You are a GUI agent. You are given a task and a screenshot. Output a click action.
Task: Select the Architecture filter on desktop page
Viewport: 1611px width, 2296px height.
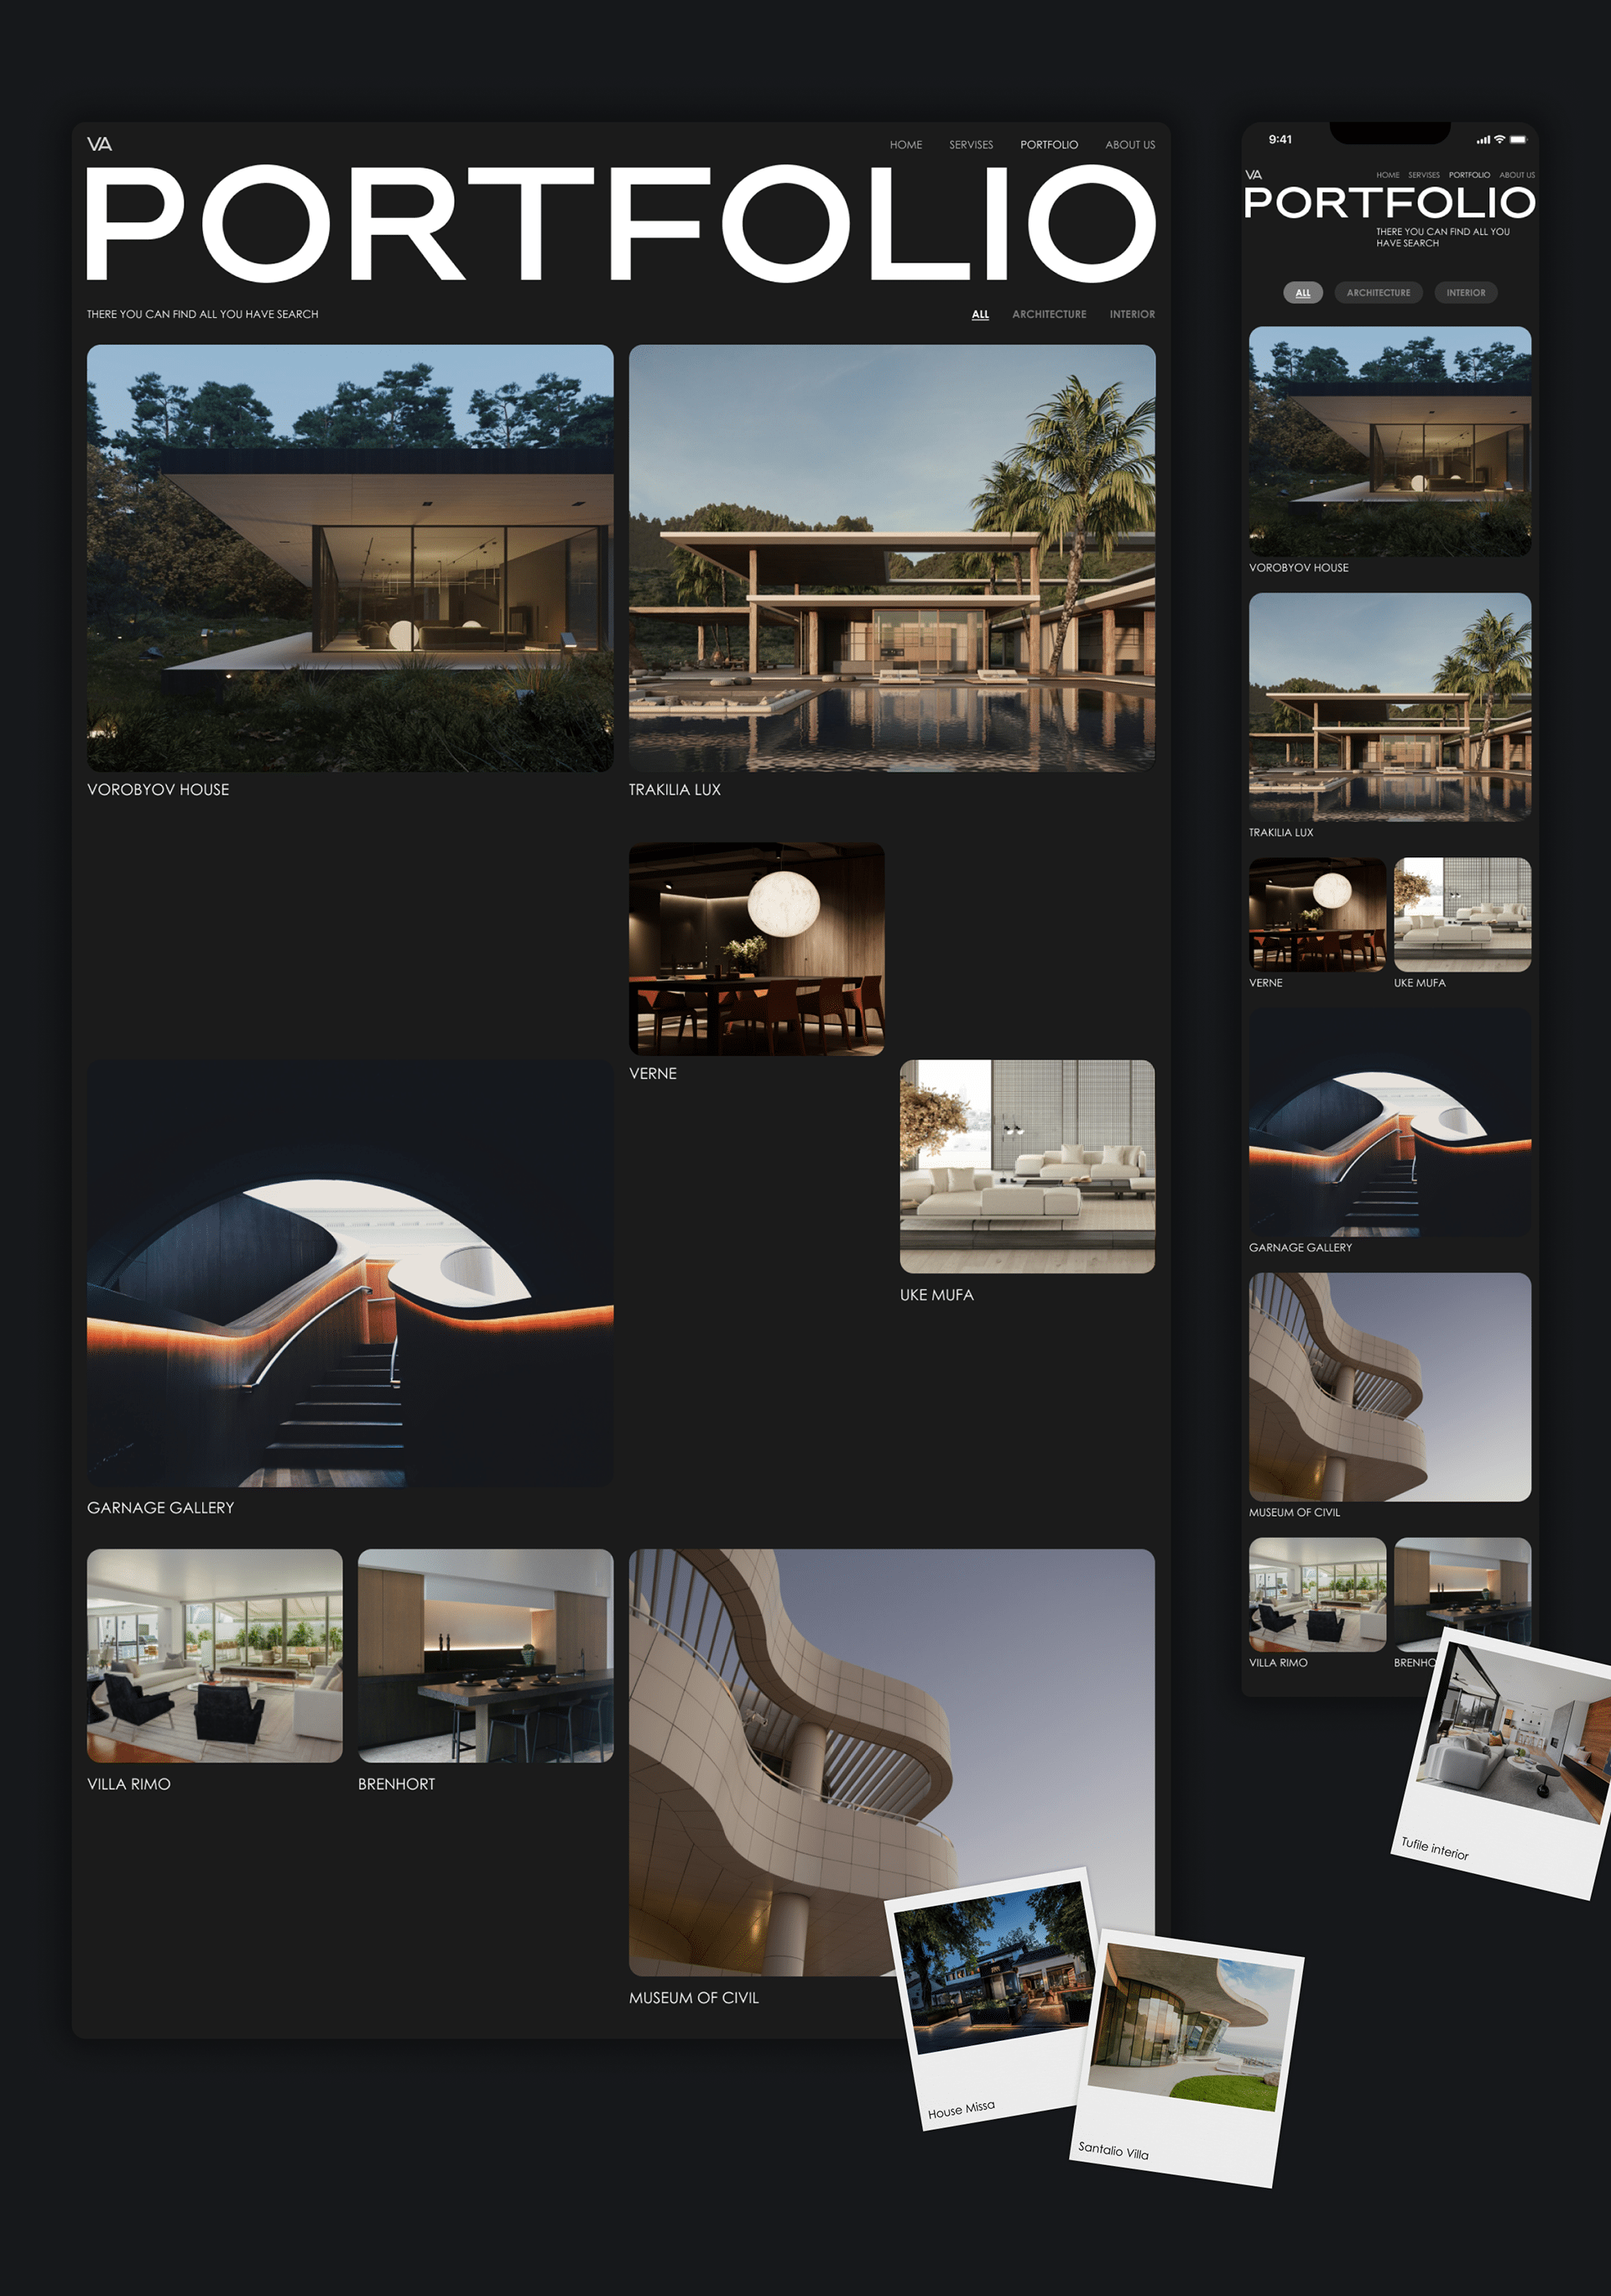coord(1048,314)
